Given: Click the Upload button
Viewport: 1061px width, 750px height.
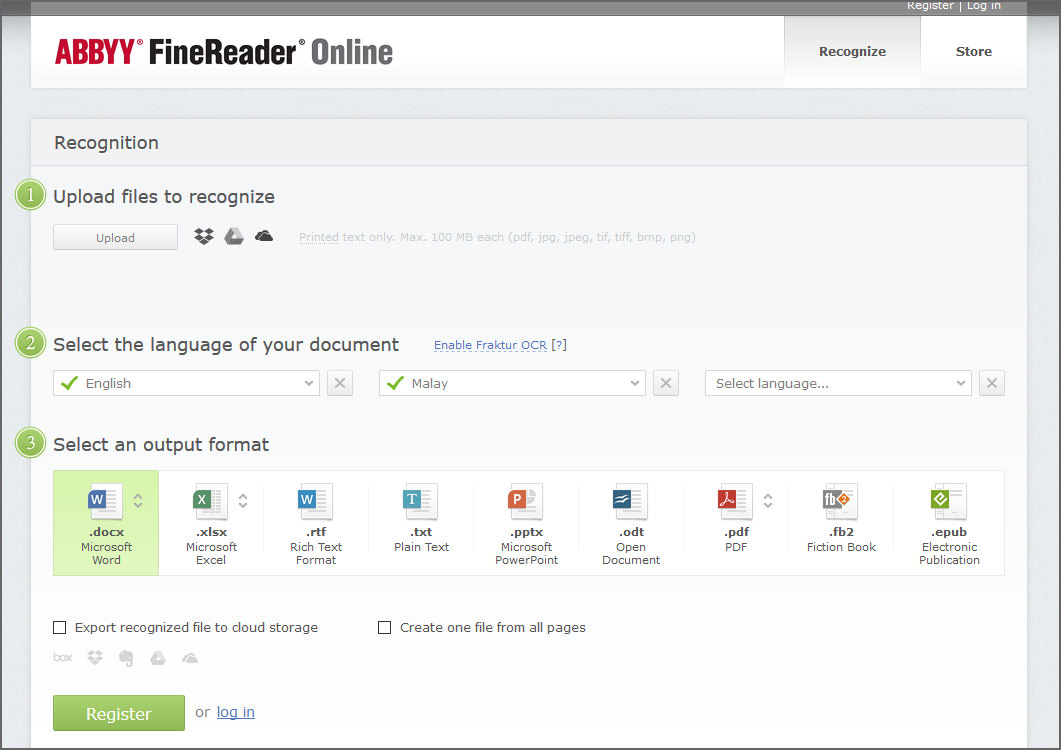Looking at the screenshot, I should 116,238.
